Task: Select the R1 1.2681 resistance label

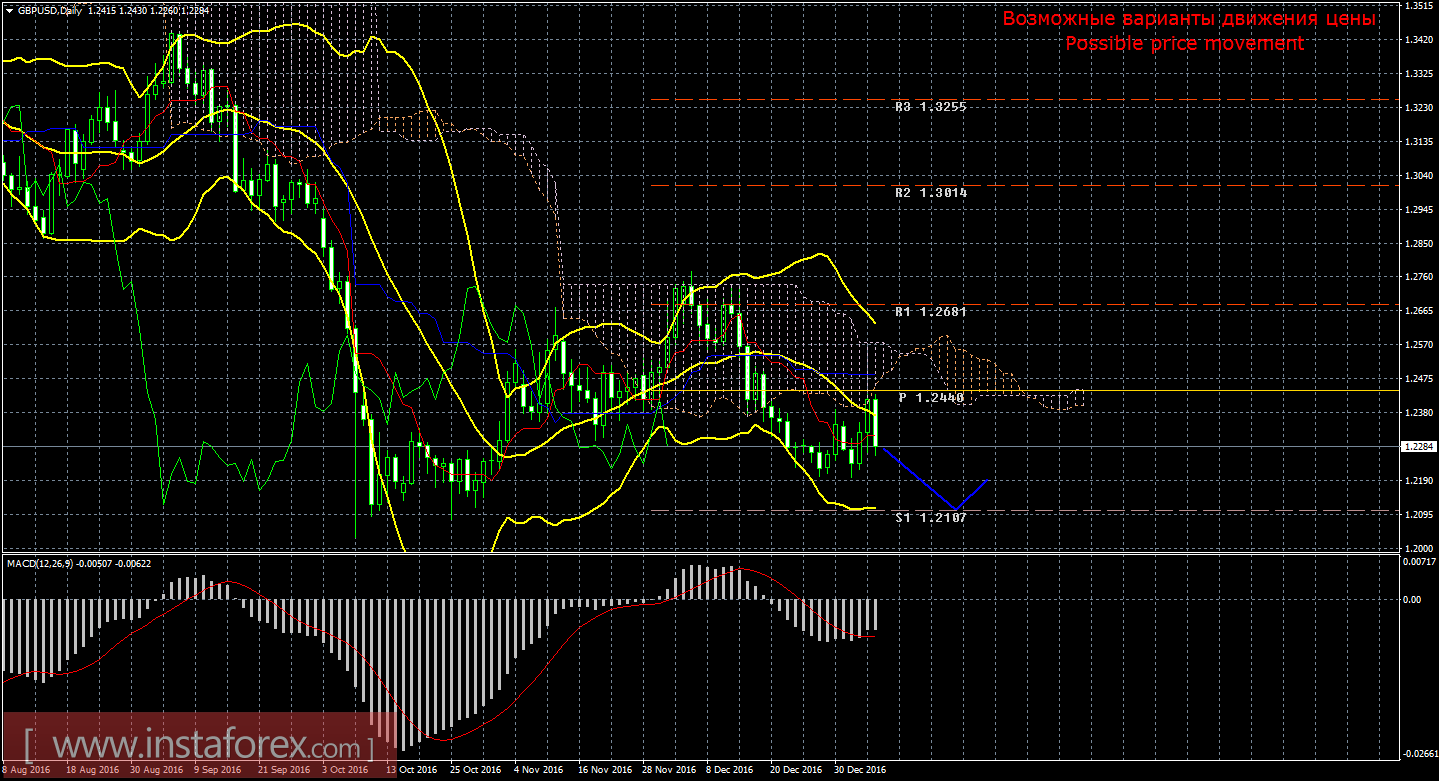Action: point(932,312)
